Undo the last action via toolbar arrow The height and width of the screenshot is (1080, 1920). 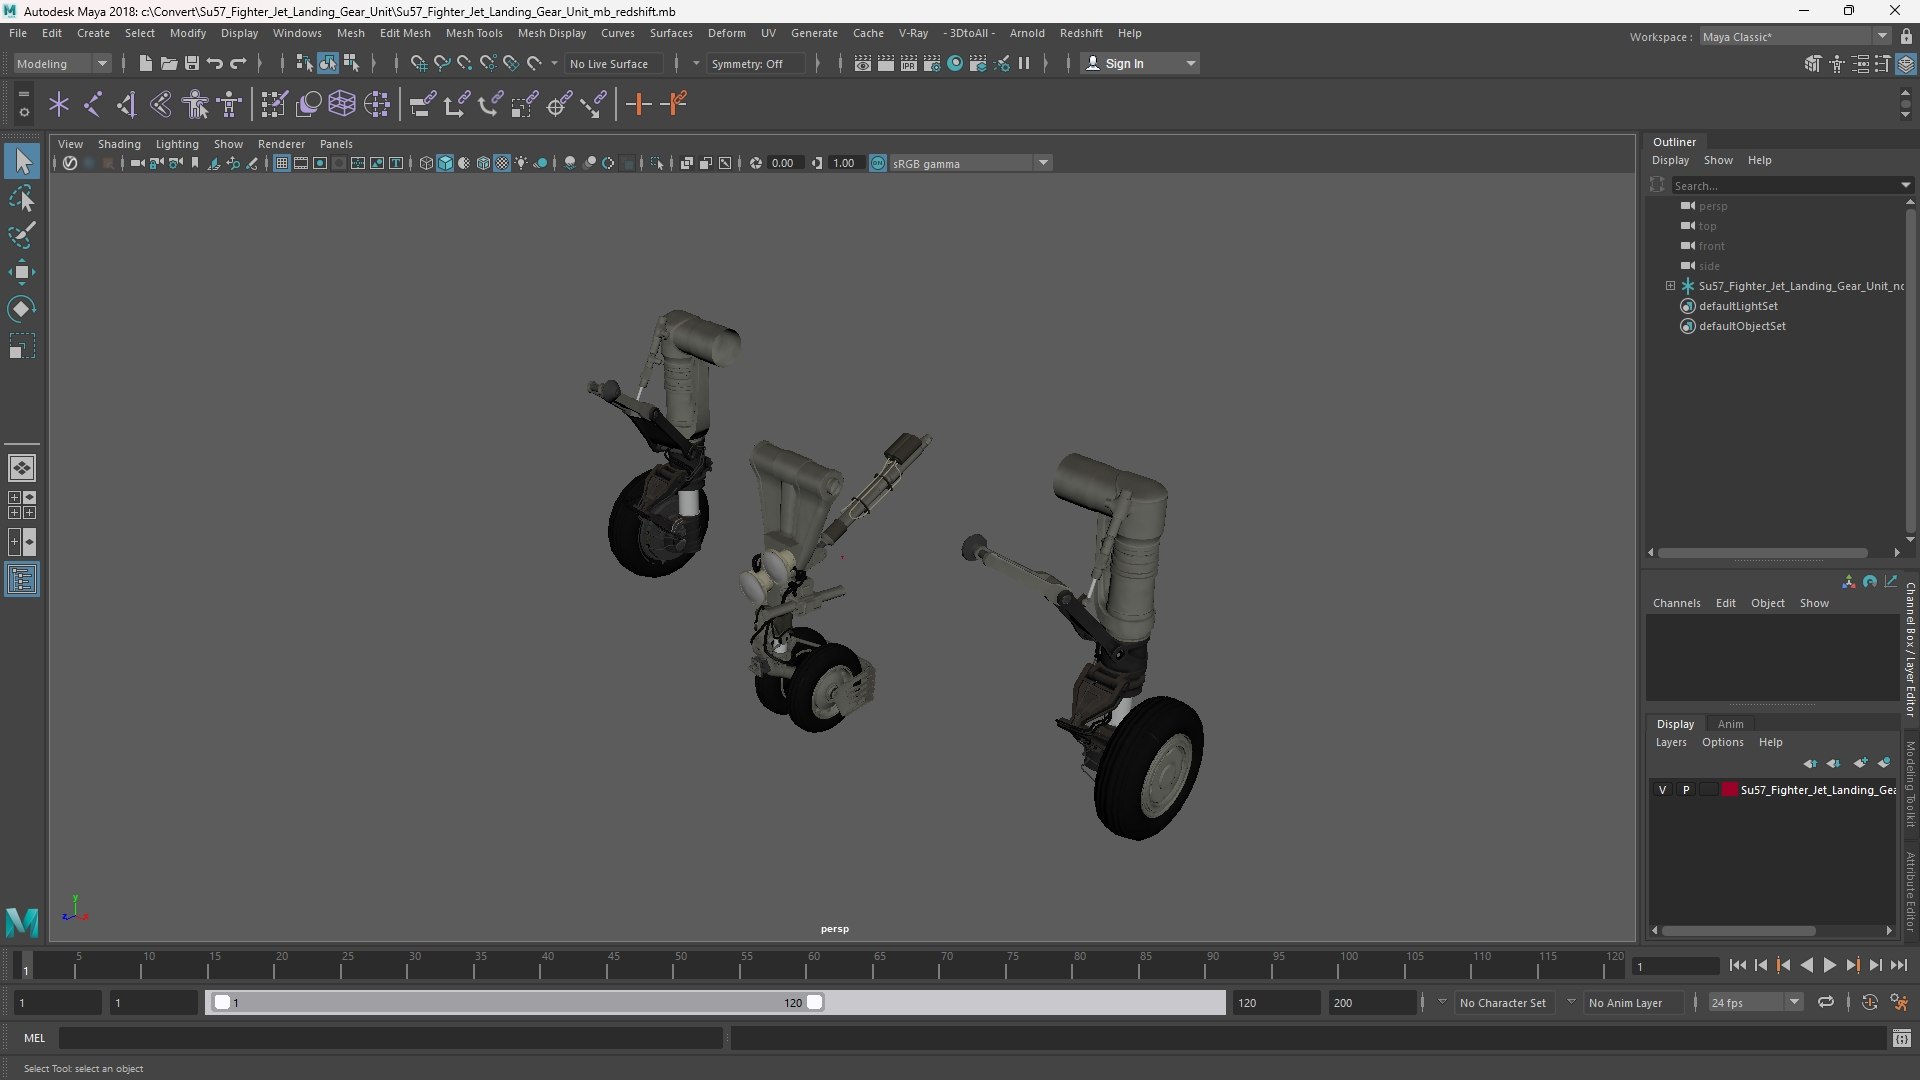pyautogui.click(x=215, y=63)
